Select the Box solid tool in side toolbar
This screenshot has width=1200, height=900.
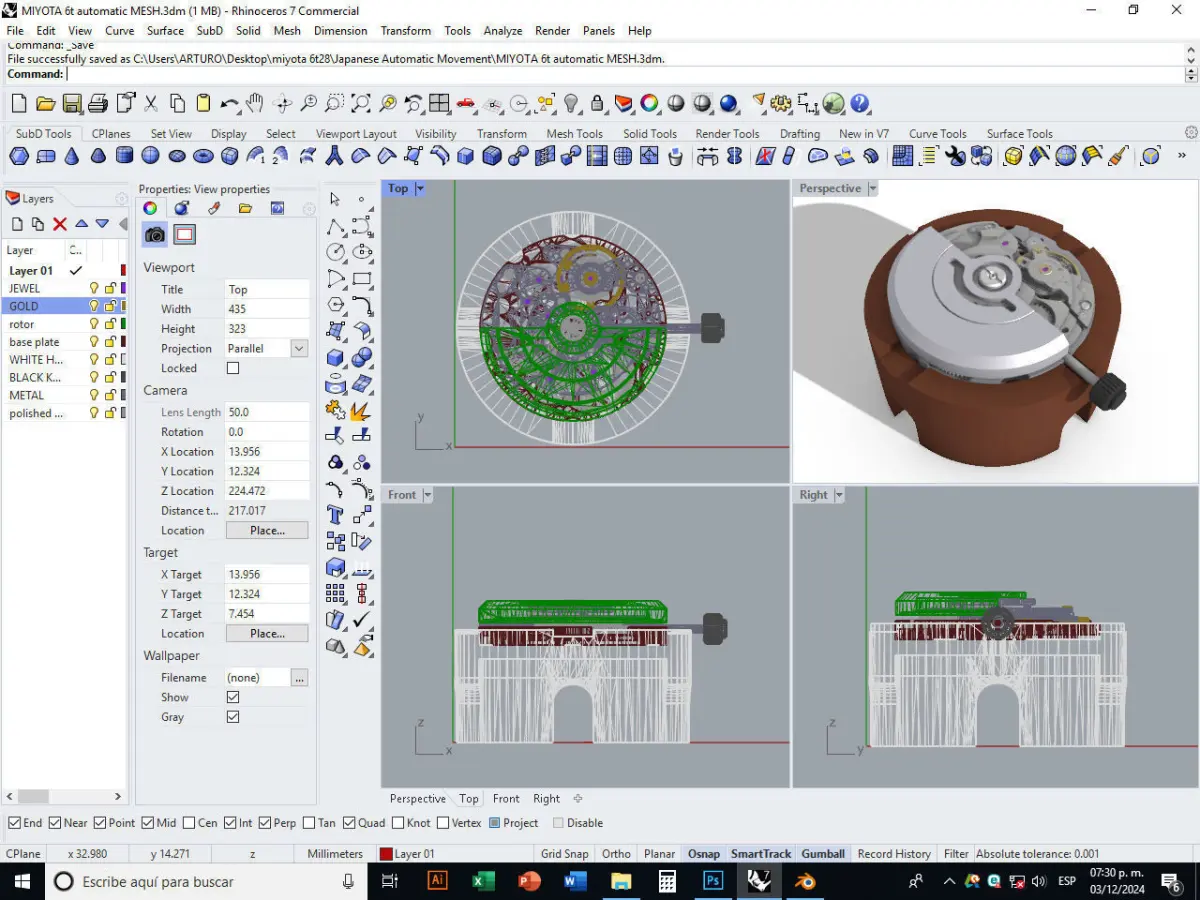(x=335, y=357)
